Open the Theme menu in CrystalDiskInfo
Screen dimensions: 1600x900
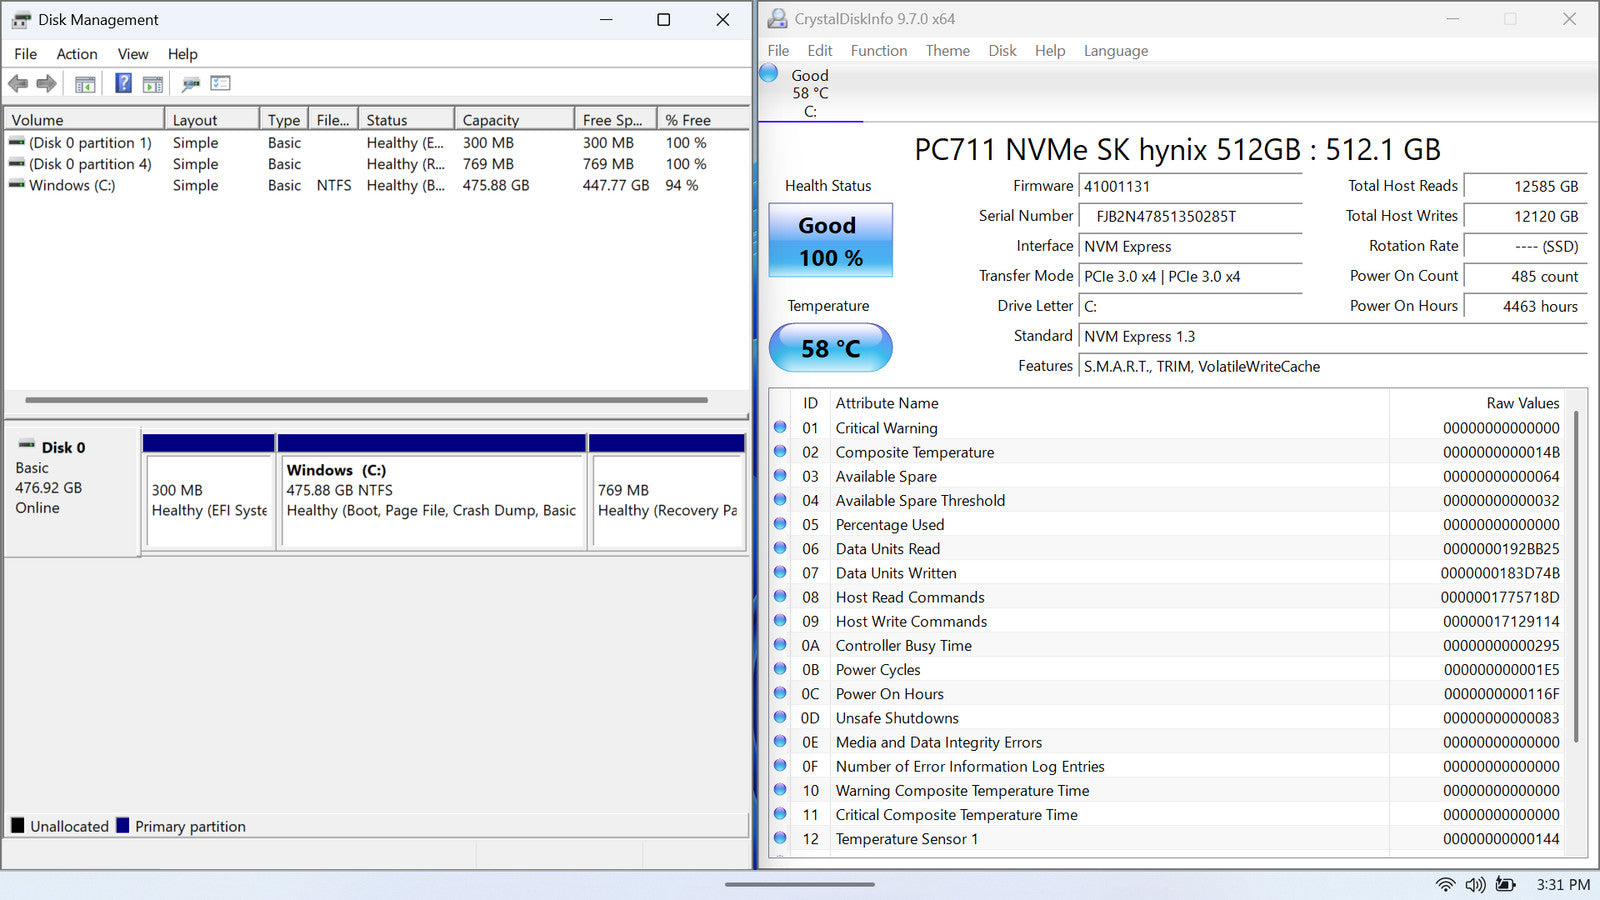point(947,51)
